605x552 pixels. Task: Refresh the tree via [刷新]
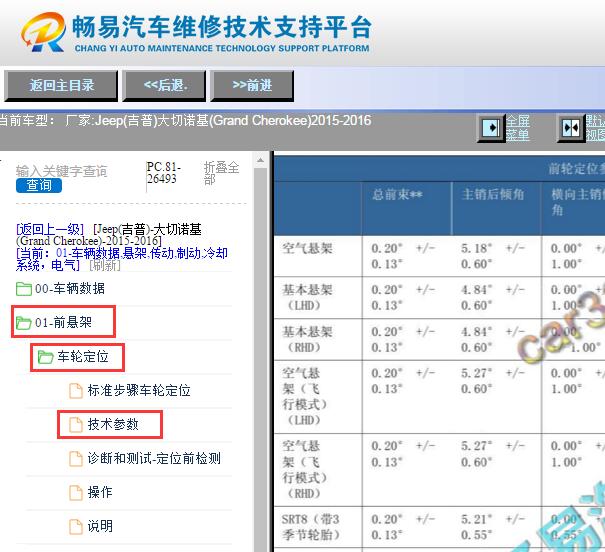coord(105,265)
